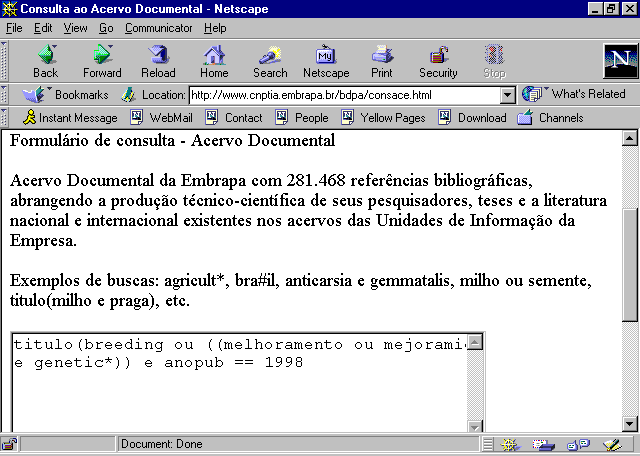Image resolution: width=640 pixels, height=456 pixels.
Task: Collapse the personal toolbar via its handle
Action: pyautogui.click(x=4, y=118)
